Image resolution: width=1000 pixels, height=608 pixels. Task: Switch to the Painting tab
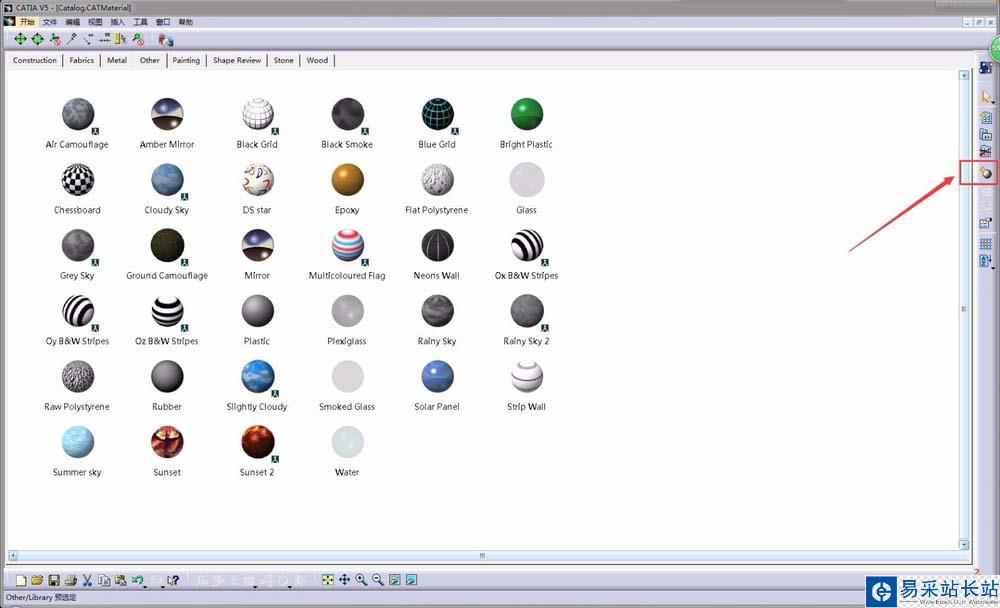[186, 60]
